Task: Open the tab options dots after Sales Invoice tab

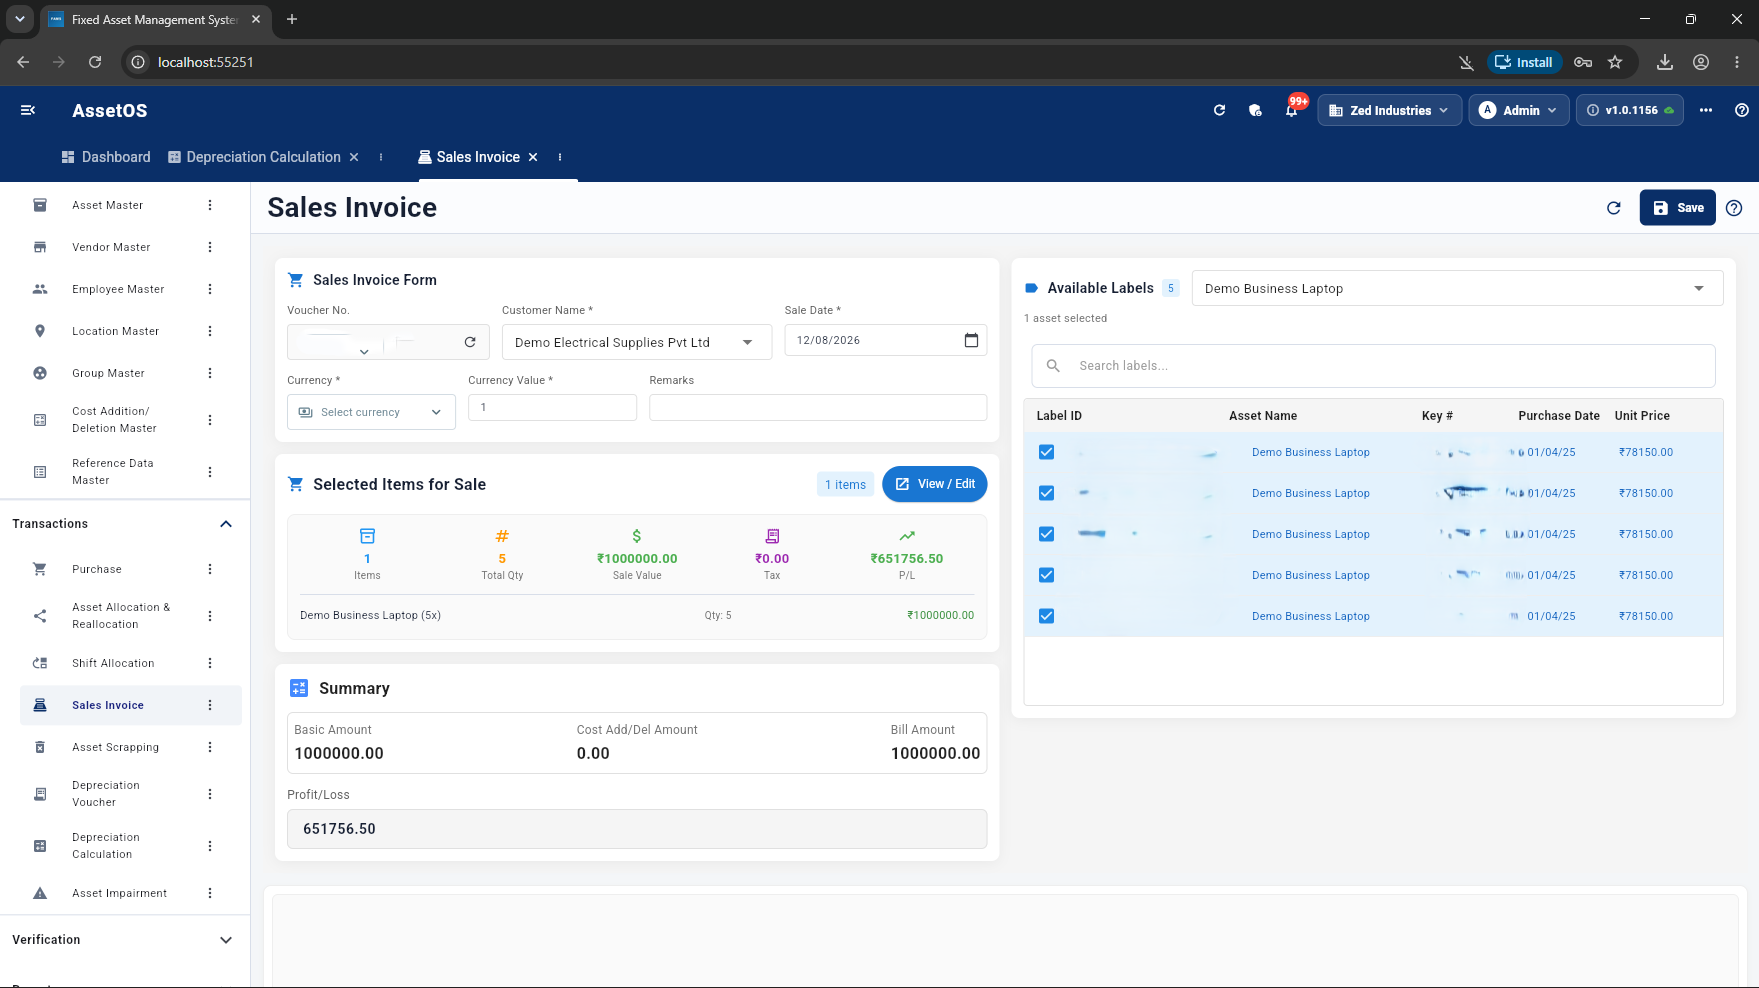Action: point(560,157)
